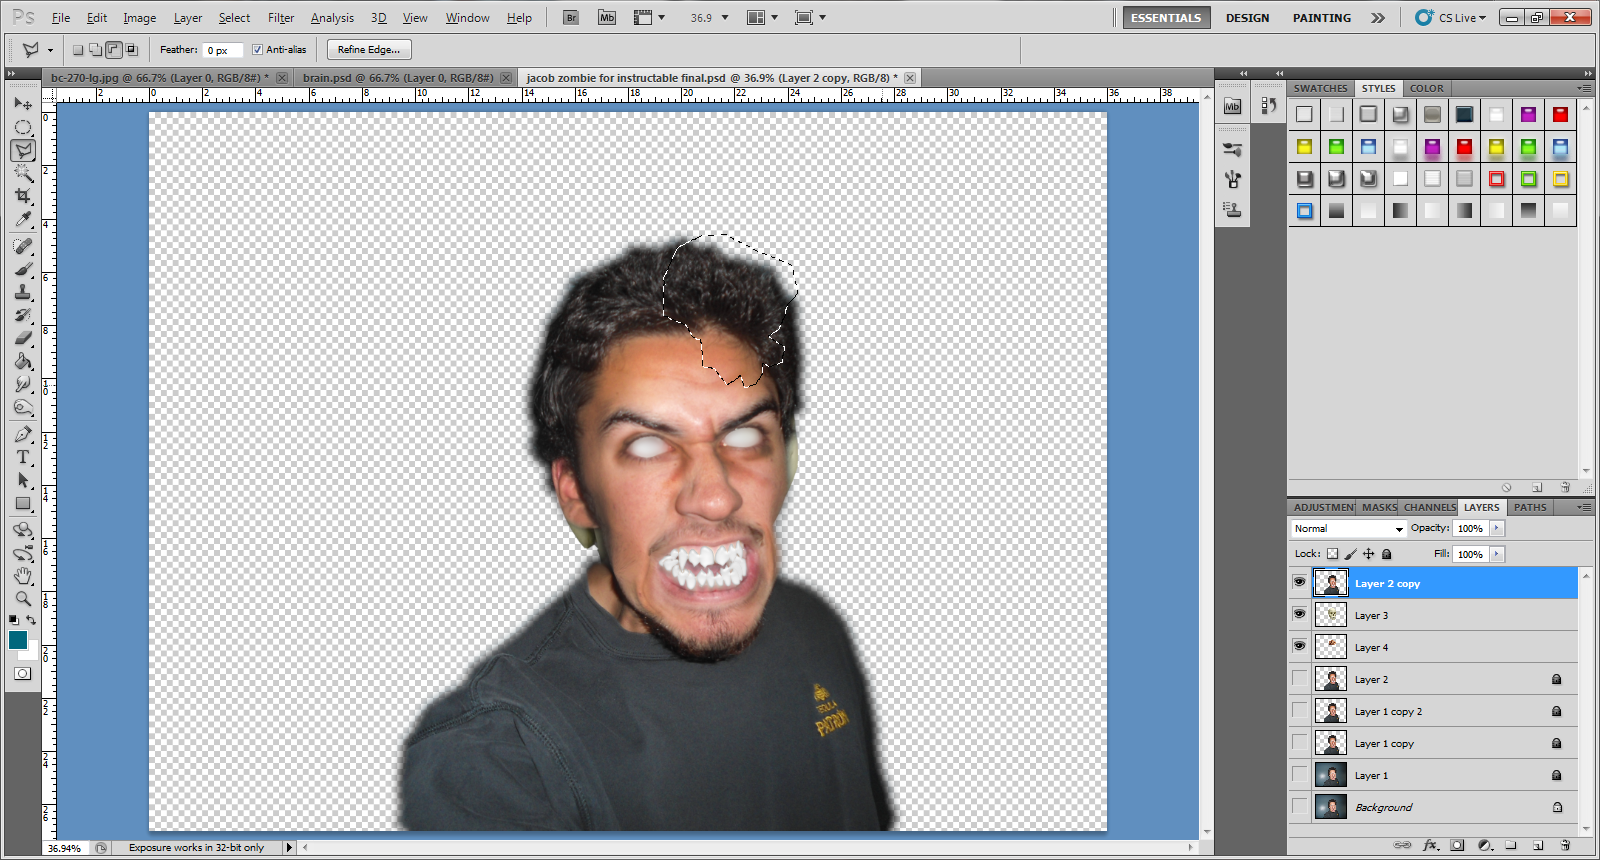The width and height of the screenshot is (1600, 860).
Task: Open the Opacity slider arrow
Action: point(1497,528)
